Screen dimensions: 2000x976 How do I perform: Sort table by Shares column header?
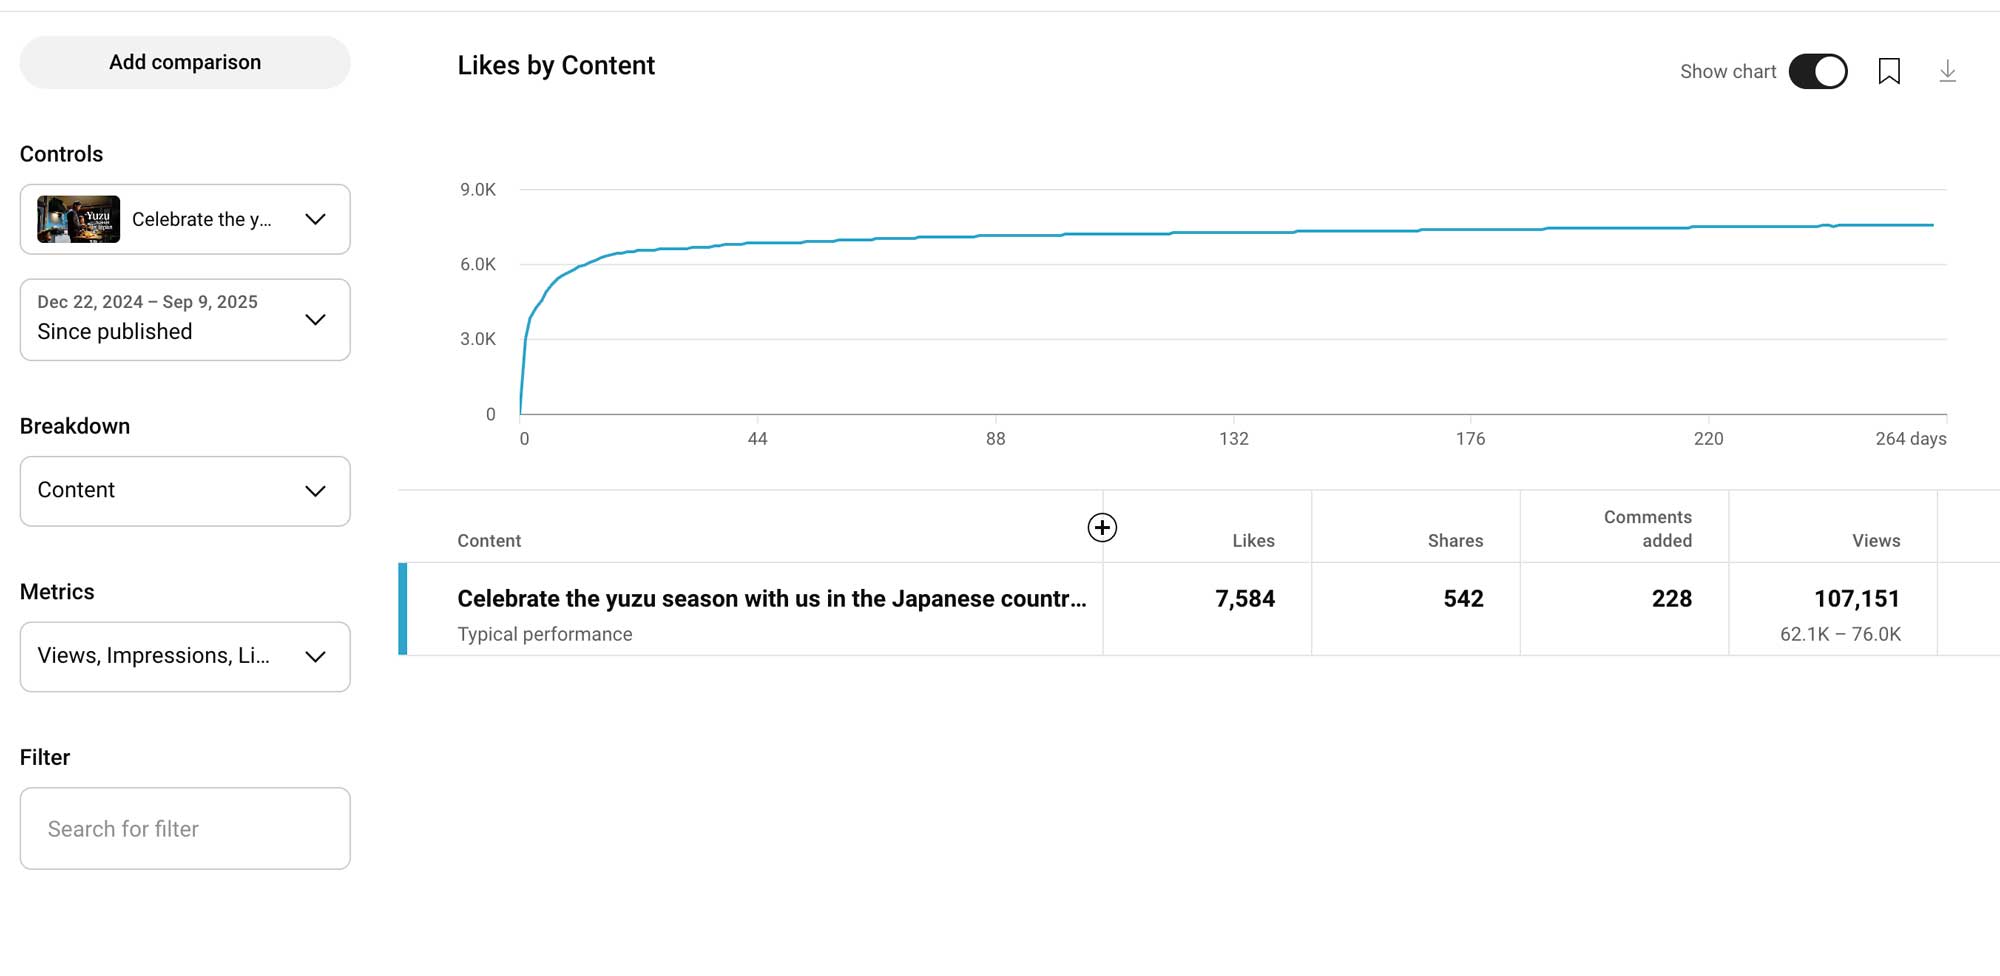[1455, 541]
